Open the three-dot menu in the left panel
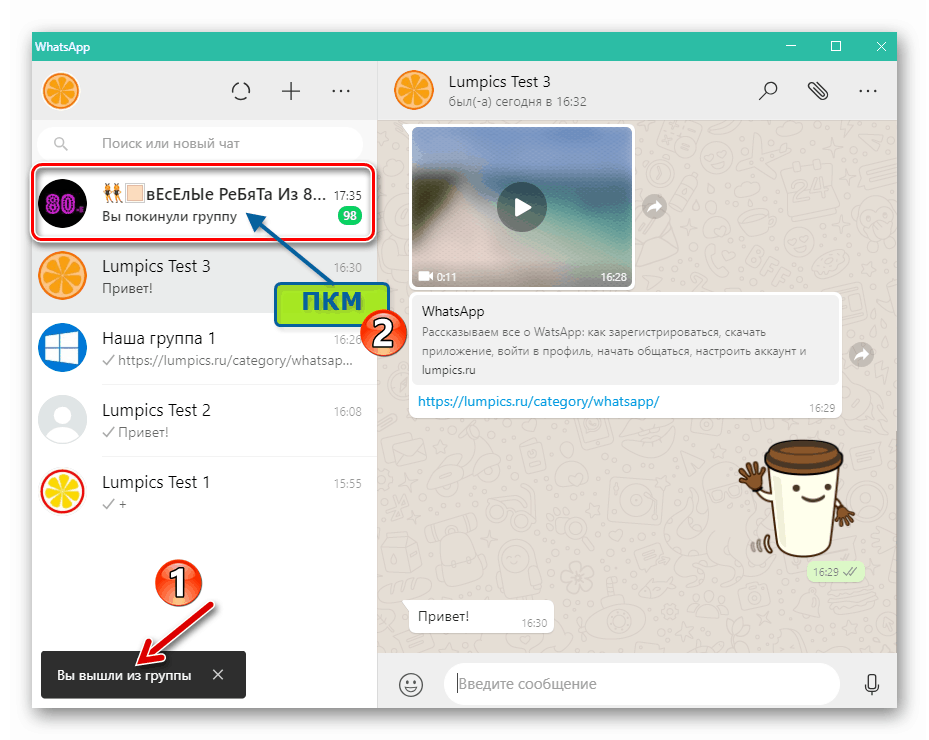 [x=341, y=91]
